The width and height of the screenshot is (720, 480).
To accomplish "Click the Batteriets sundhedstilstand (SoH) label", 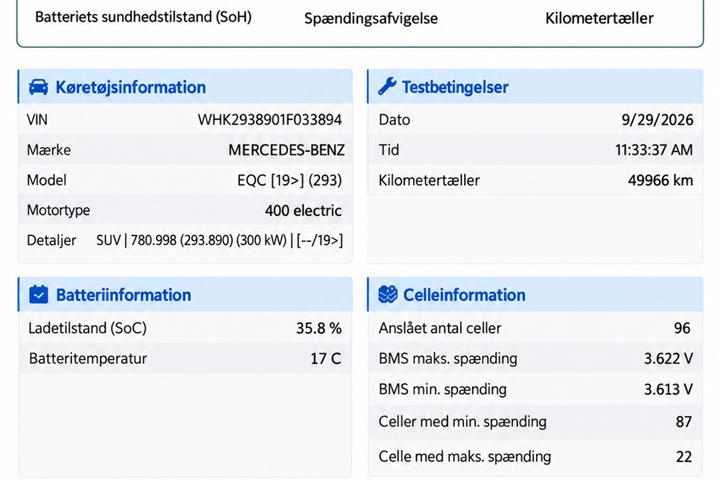I will pyautogui.click(x=143, y=17).
